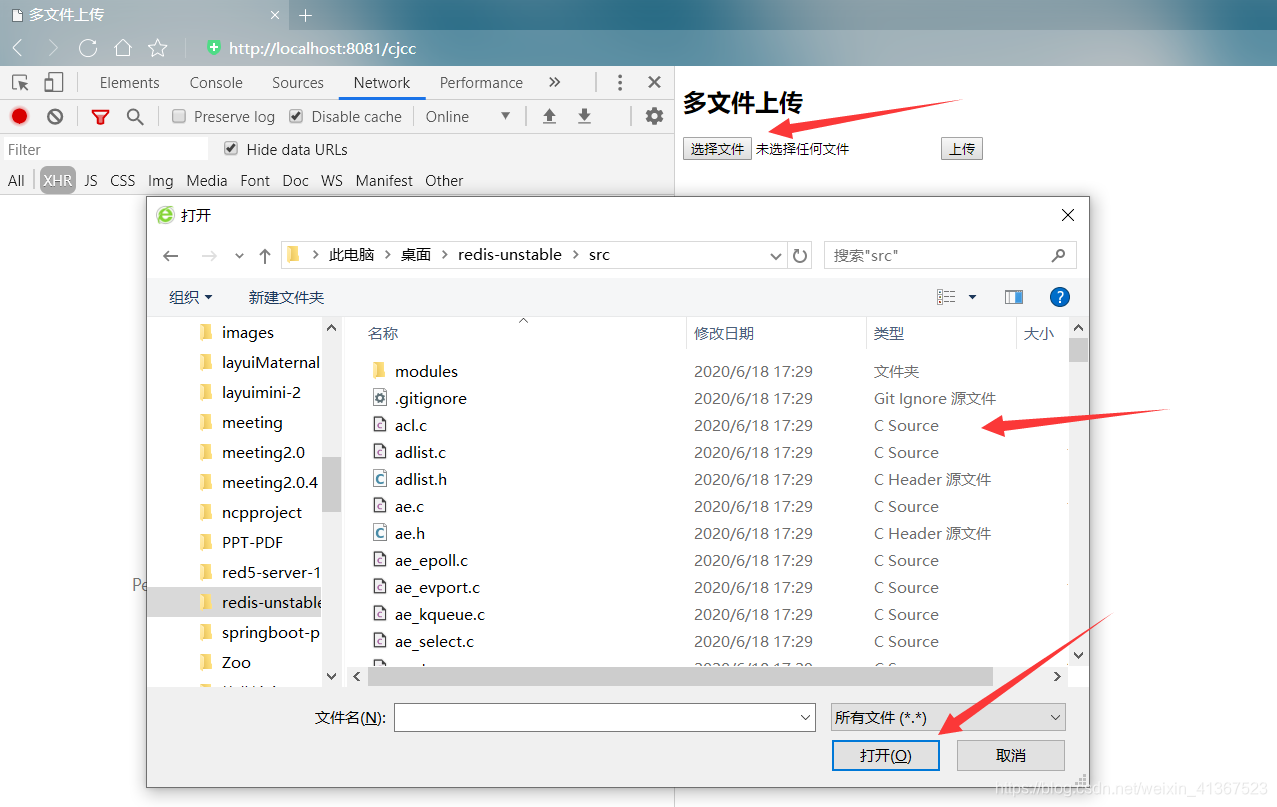Open address bar path history dropdown
Screen dimensions: 1277x807
(x=776, y=256)
